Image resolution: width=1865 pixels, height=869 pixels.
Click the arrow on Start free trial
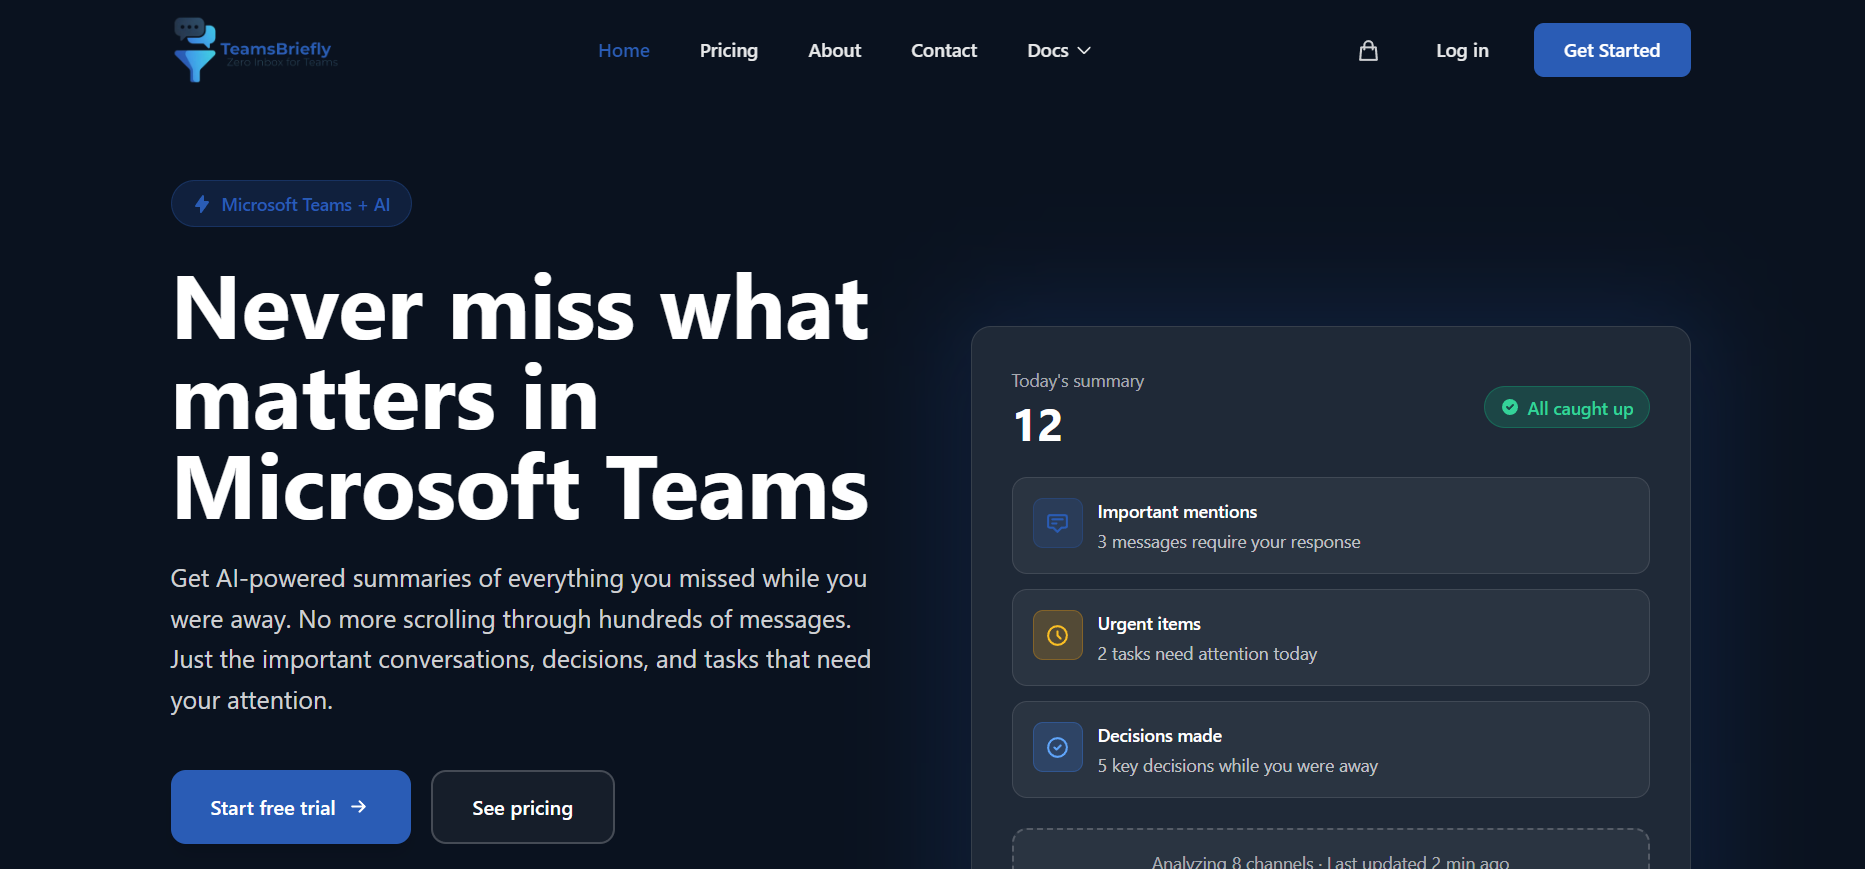pyautogui.click(x=359, y=807)
